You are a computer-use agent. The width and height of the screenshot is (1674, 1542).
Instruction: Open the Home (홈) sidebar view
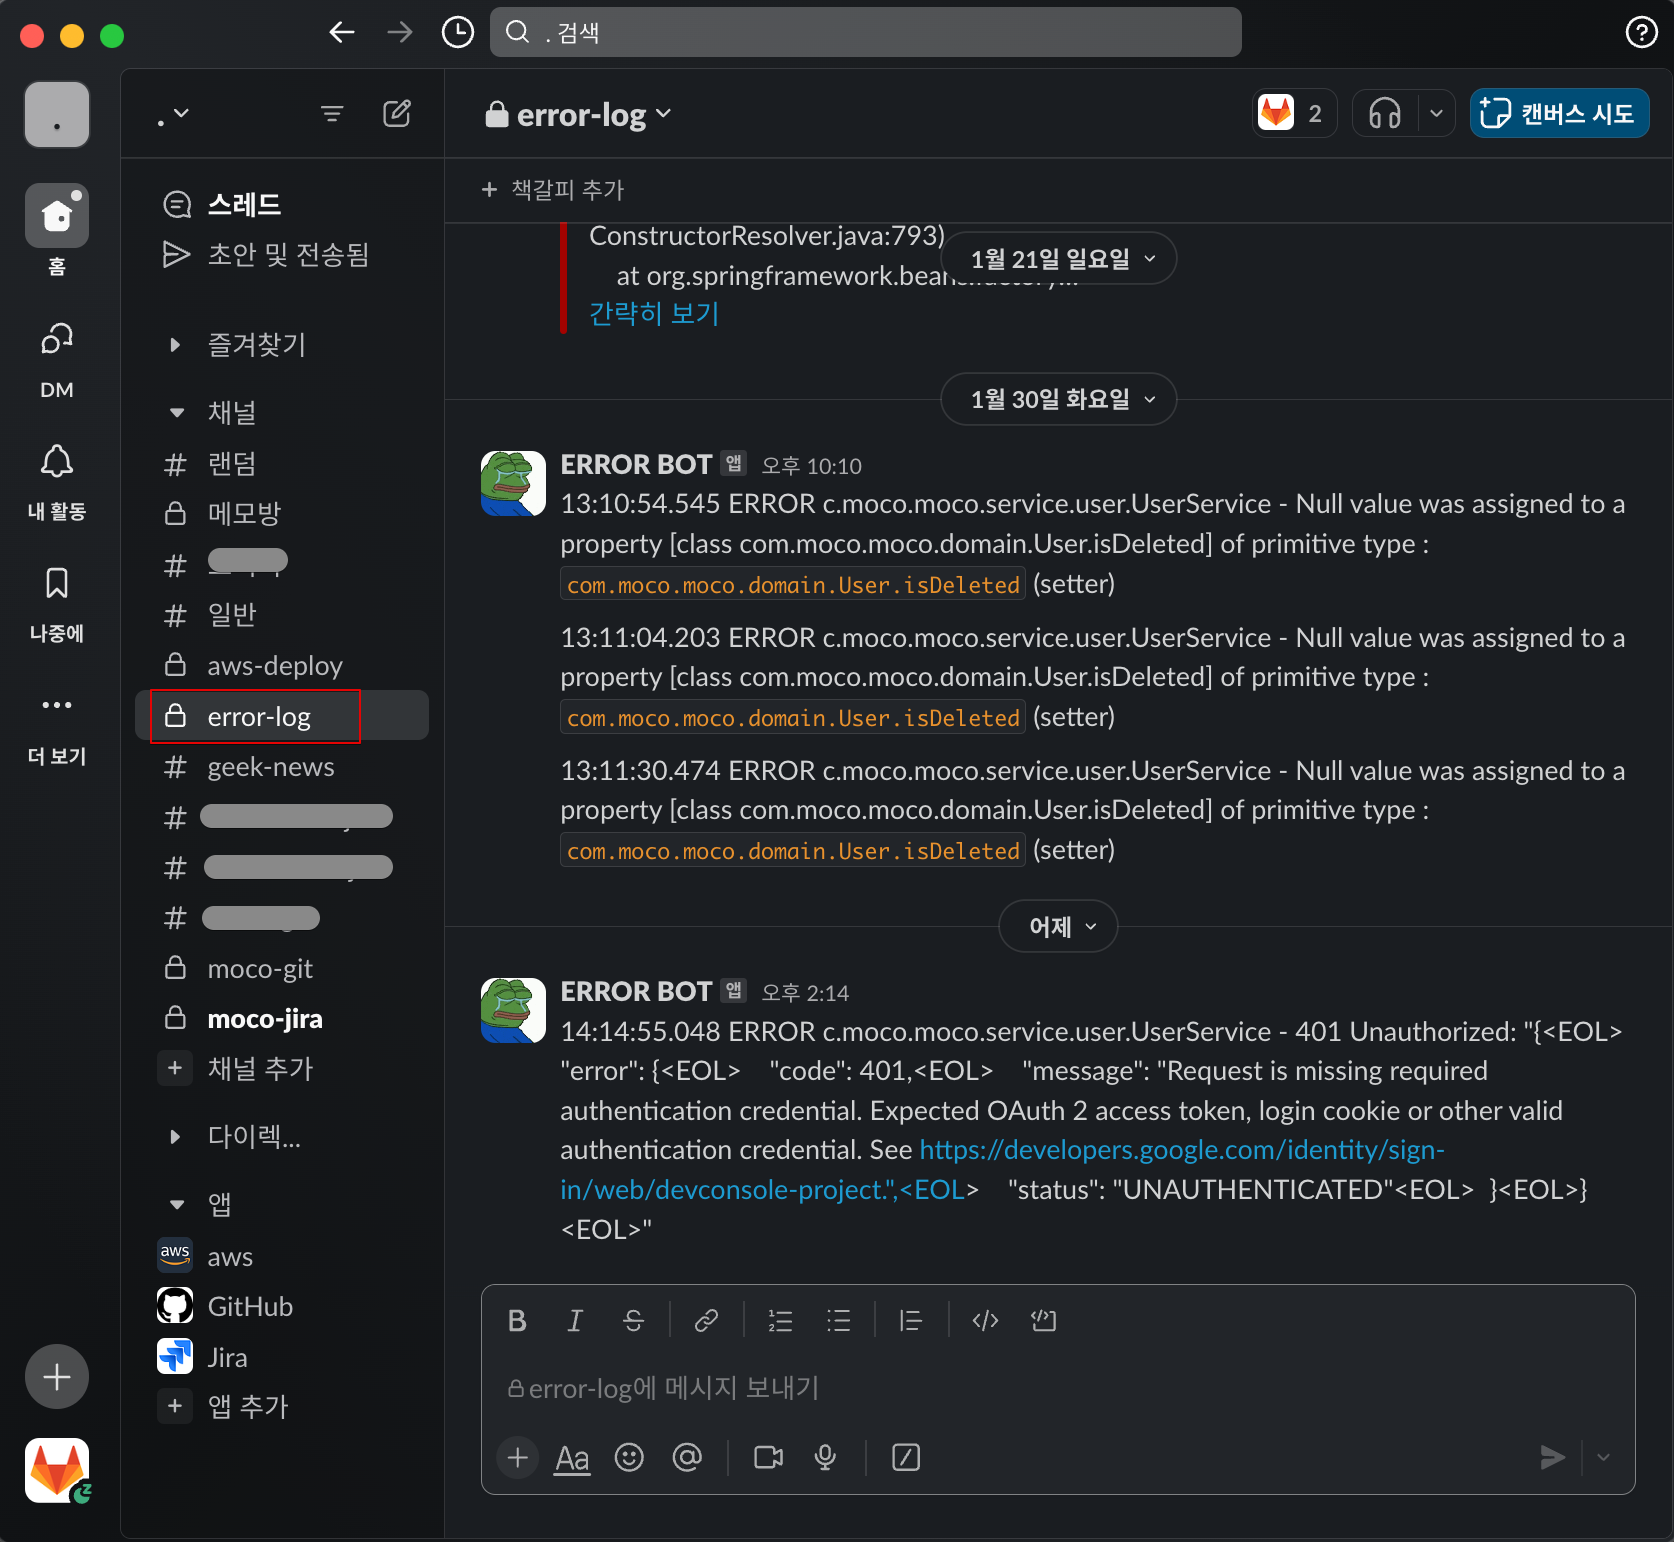click(x=57, y=230)
